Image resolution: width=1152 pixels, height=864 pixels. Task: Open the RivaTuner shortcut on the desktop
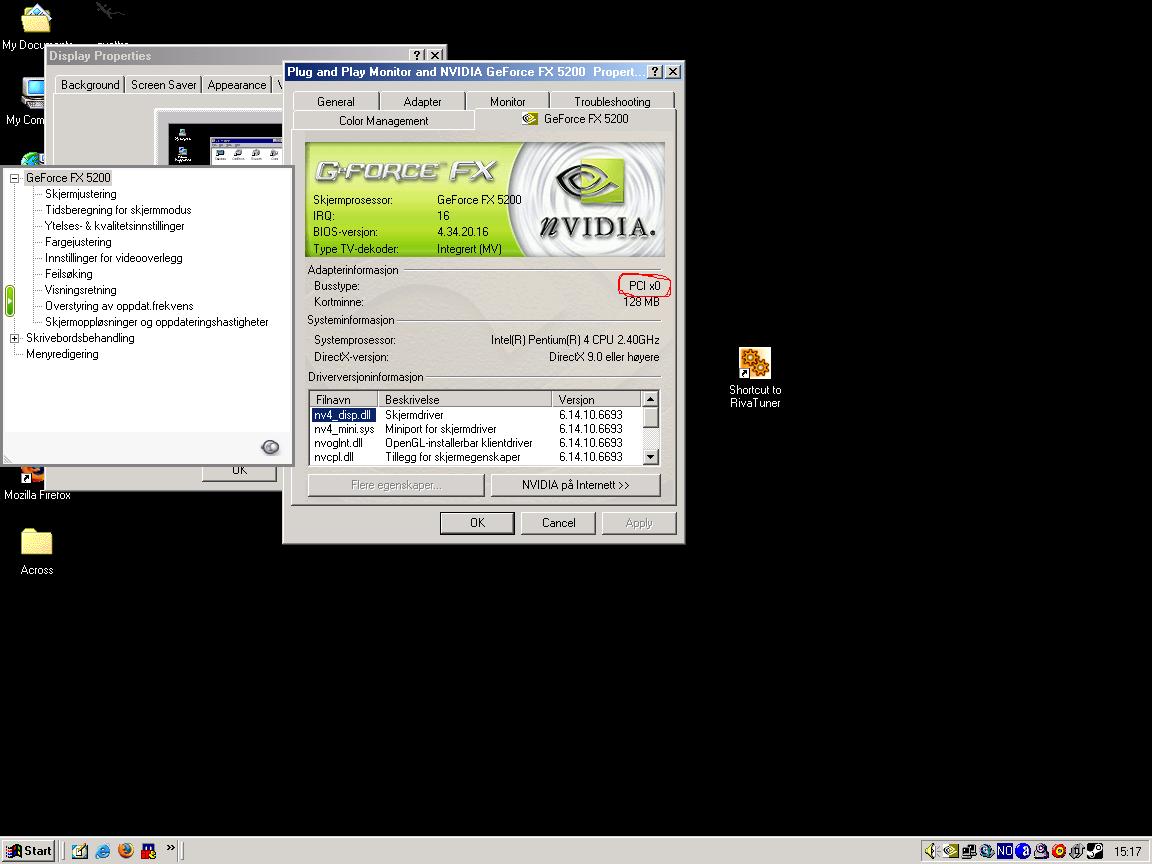tap(755, 378)
